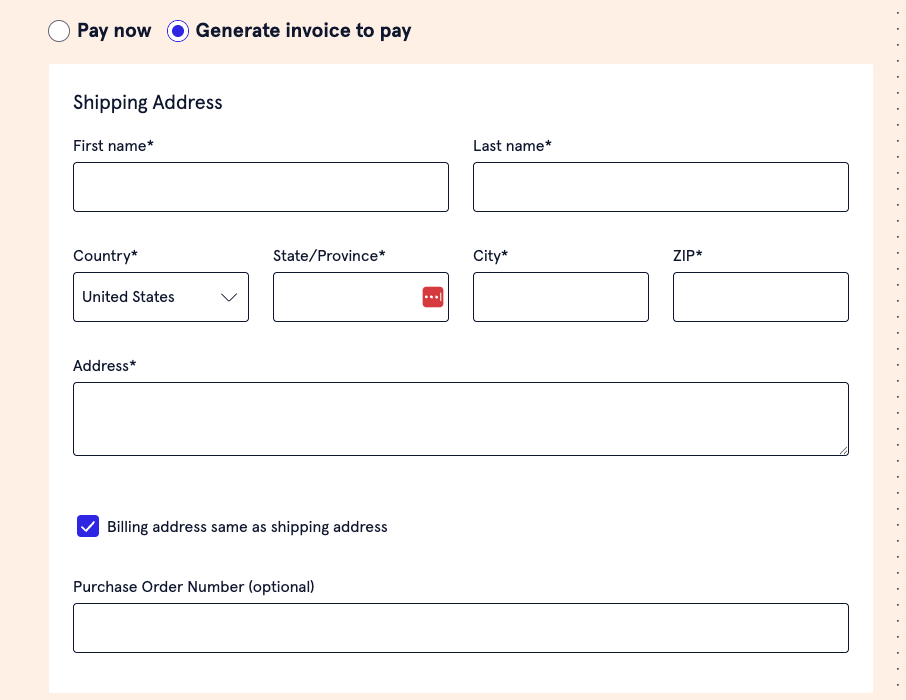Uncheck Billing address same as shipping checkbox
This screenshot has width=906, height=700.
click(x=88, y=526)
